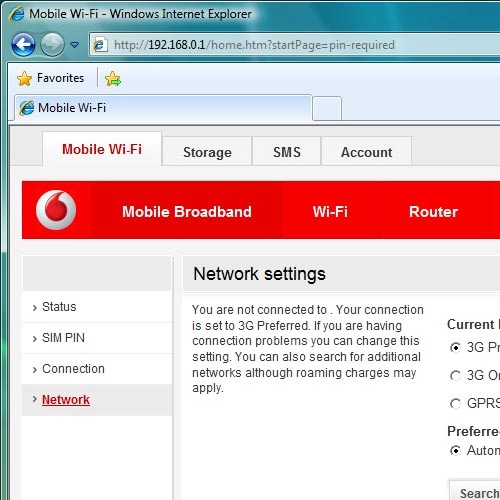Click the Favorites star icon
This screenshot has height=500, width=500.
(x=24, y=79)
